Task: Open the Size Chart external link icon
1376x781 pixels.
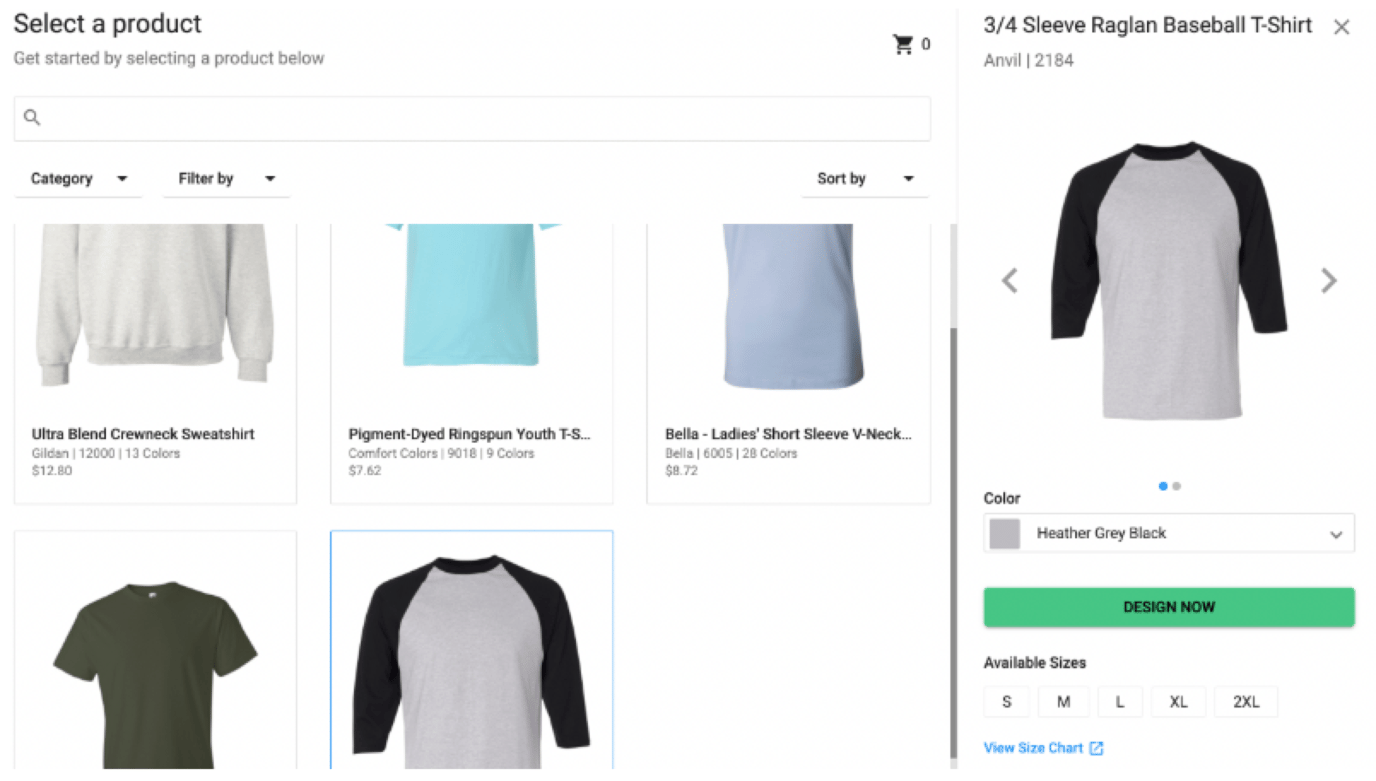Action: [x=1097, y=747]
